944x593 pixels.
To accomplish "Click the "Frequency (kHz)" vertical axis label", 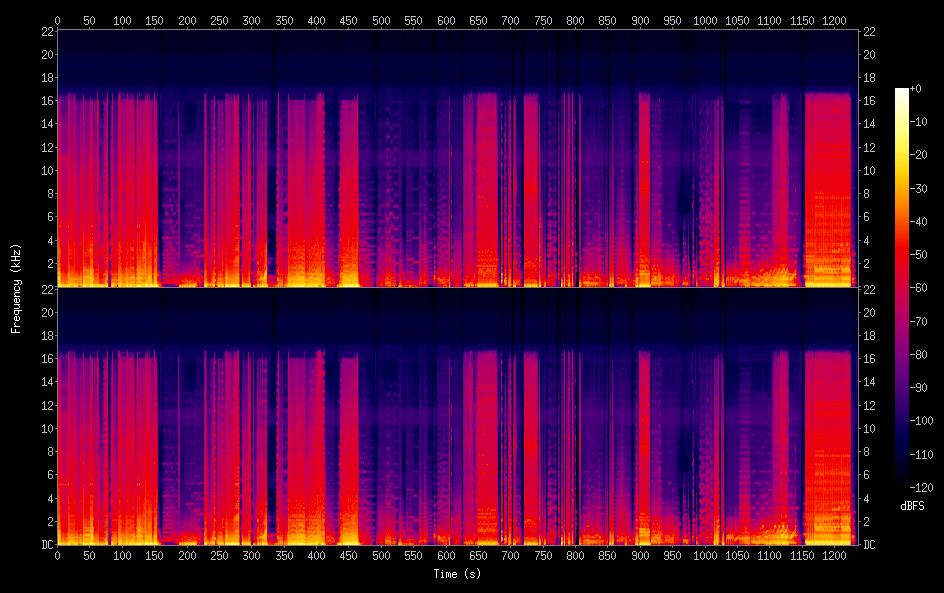I will pyautogui.click(x=16, y=288).
